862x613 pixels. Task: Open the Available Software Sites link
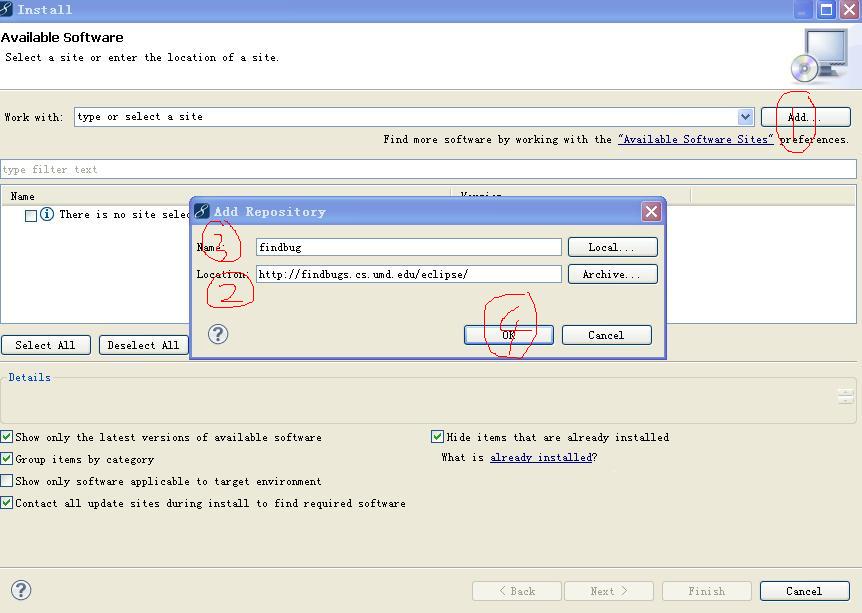click(x=695, y=140)
